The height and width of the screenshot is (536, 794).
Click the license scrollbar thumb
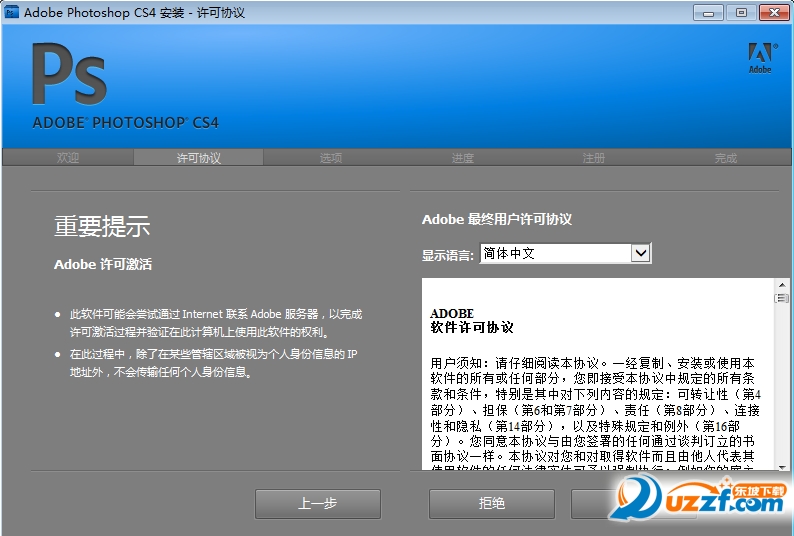pyautogui.click(x=782, y=298)
